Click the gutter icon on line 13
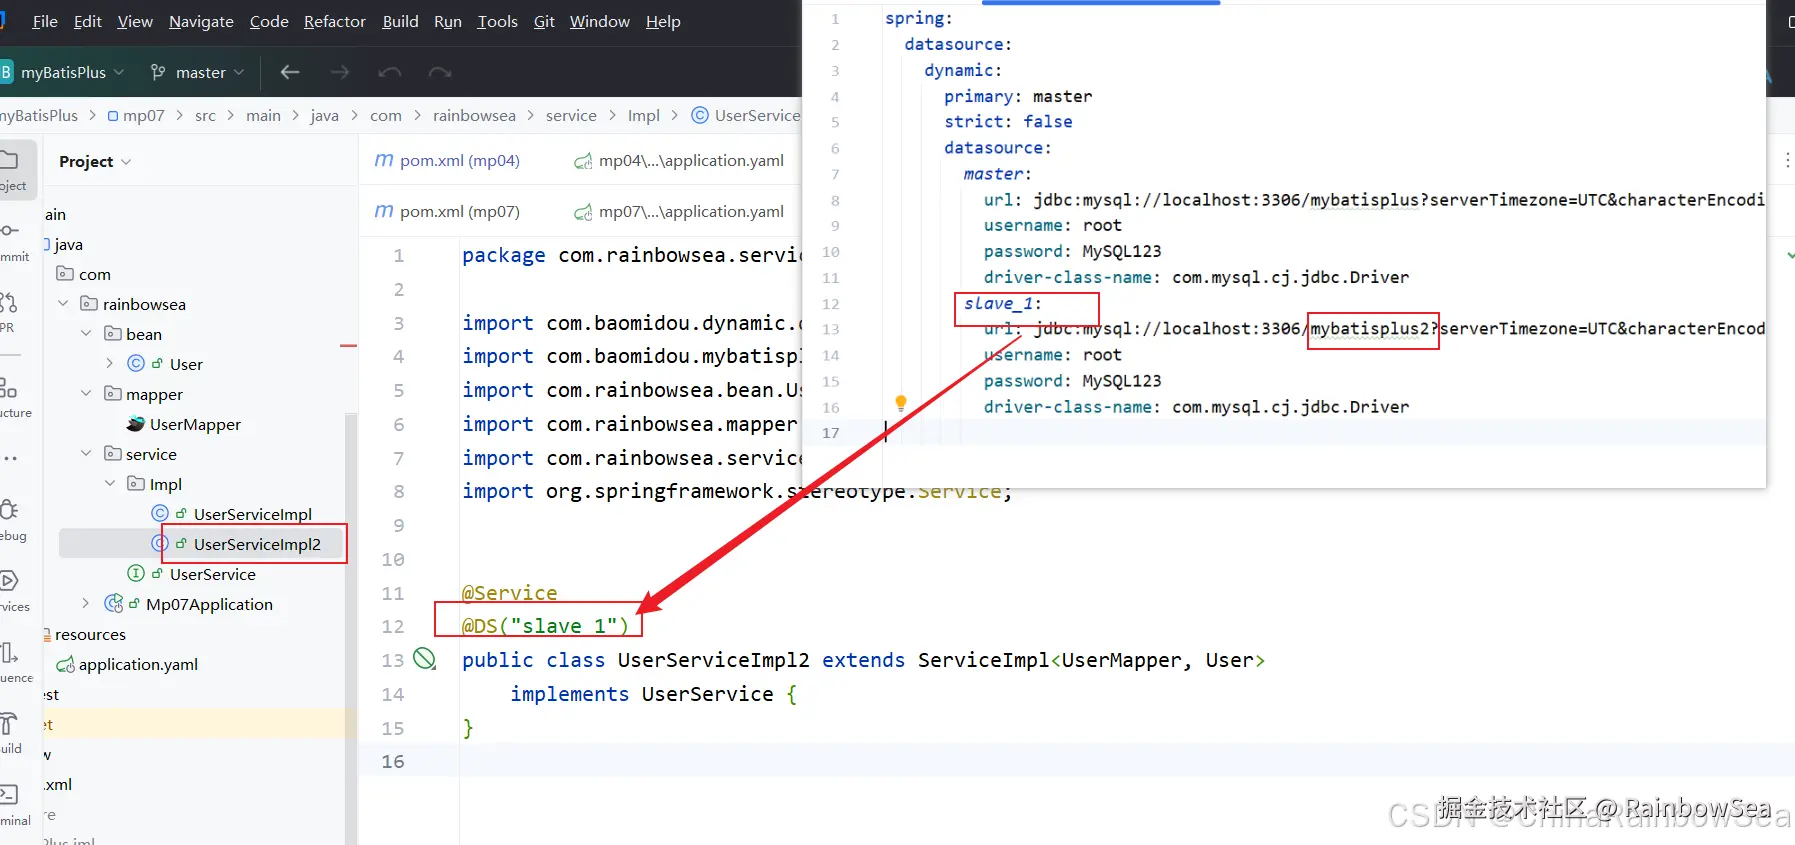This screenshot has height=845, width=1795. [x=425, y=658]
